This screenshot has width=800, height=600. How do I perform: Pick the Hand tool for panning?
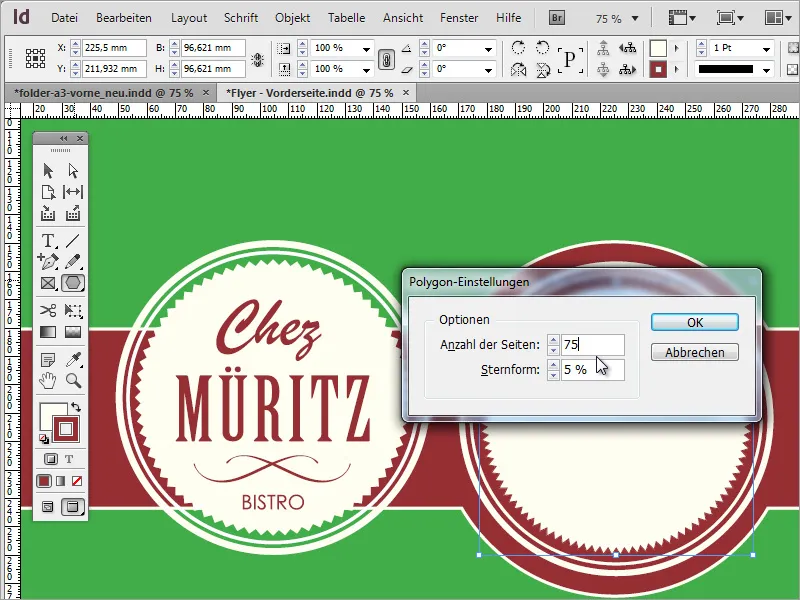coord(47,380)
